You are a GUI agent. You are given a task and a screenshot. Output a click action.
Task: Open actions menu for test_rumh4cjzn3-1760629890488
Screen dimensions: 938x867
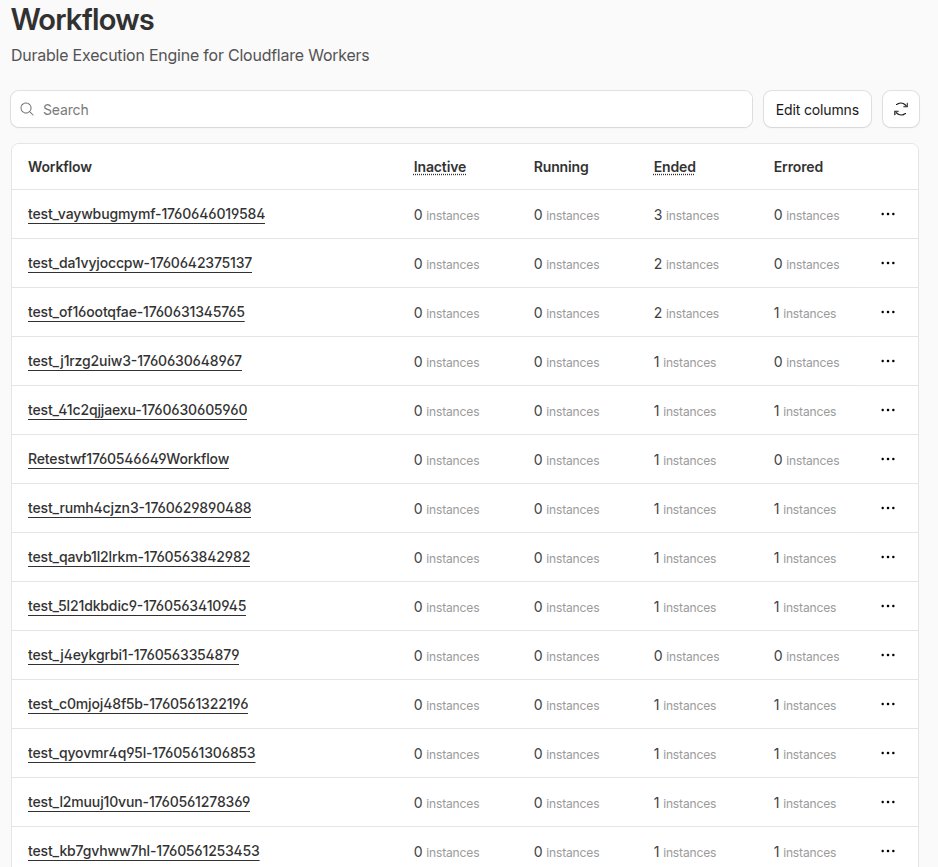888,509
